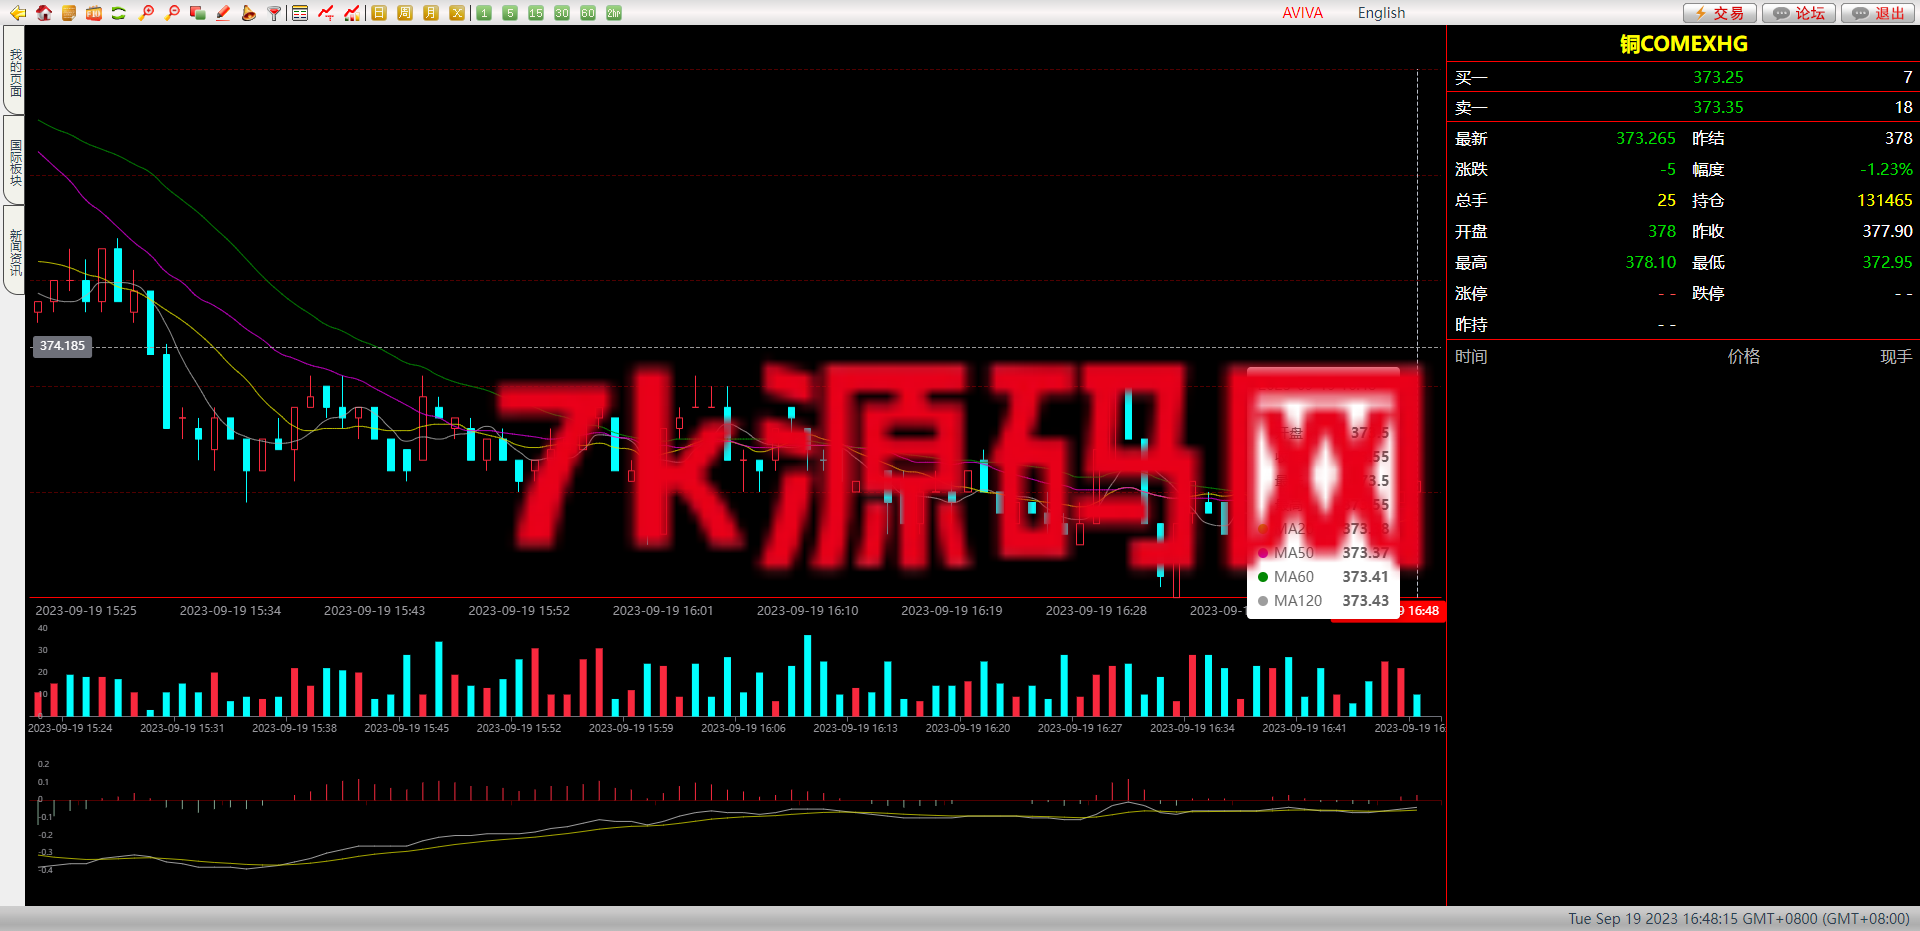Zoom out with the magnifier minus icon
This screenshot has width=1920, height=931.
tap(172, 13)
